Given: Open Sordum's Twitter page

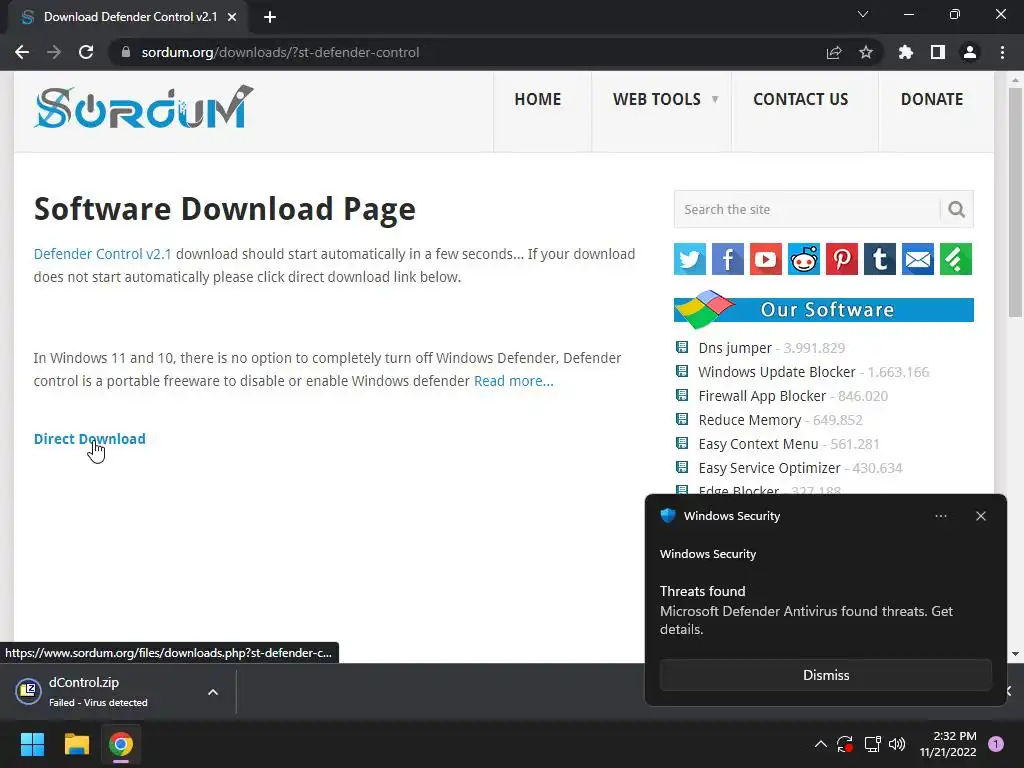Looking at the screenshot, I should tap(690, 259).
